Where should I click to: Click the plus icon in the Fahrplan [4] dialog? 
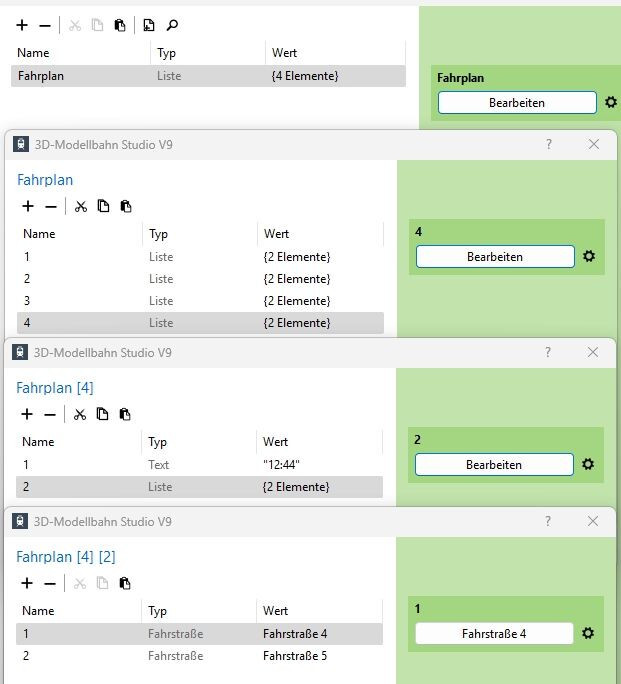[x=27, y=414]
